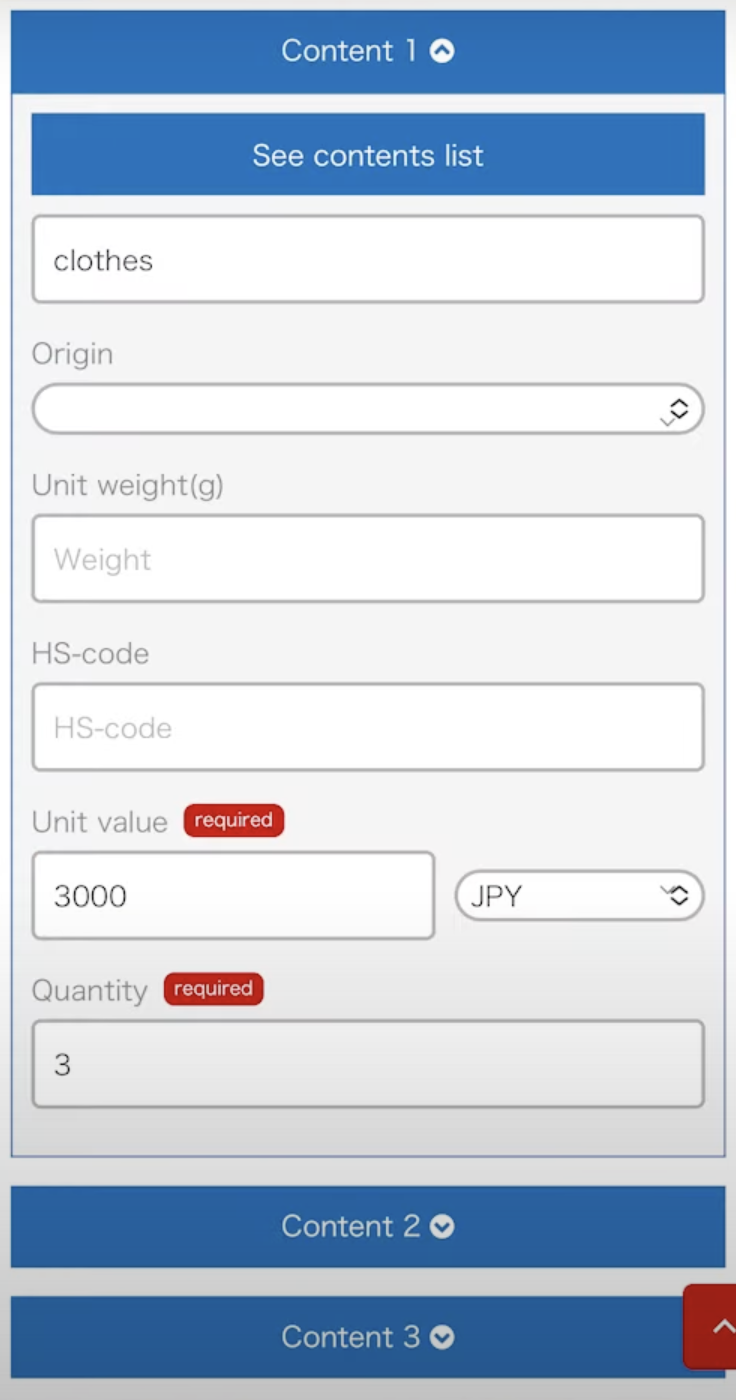Click the chevron-up icon beside Content 1
Viewport: 736px width, 1400px height.
tap(442, 51)
